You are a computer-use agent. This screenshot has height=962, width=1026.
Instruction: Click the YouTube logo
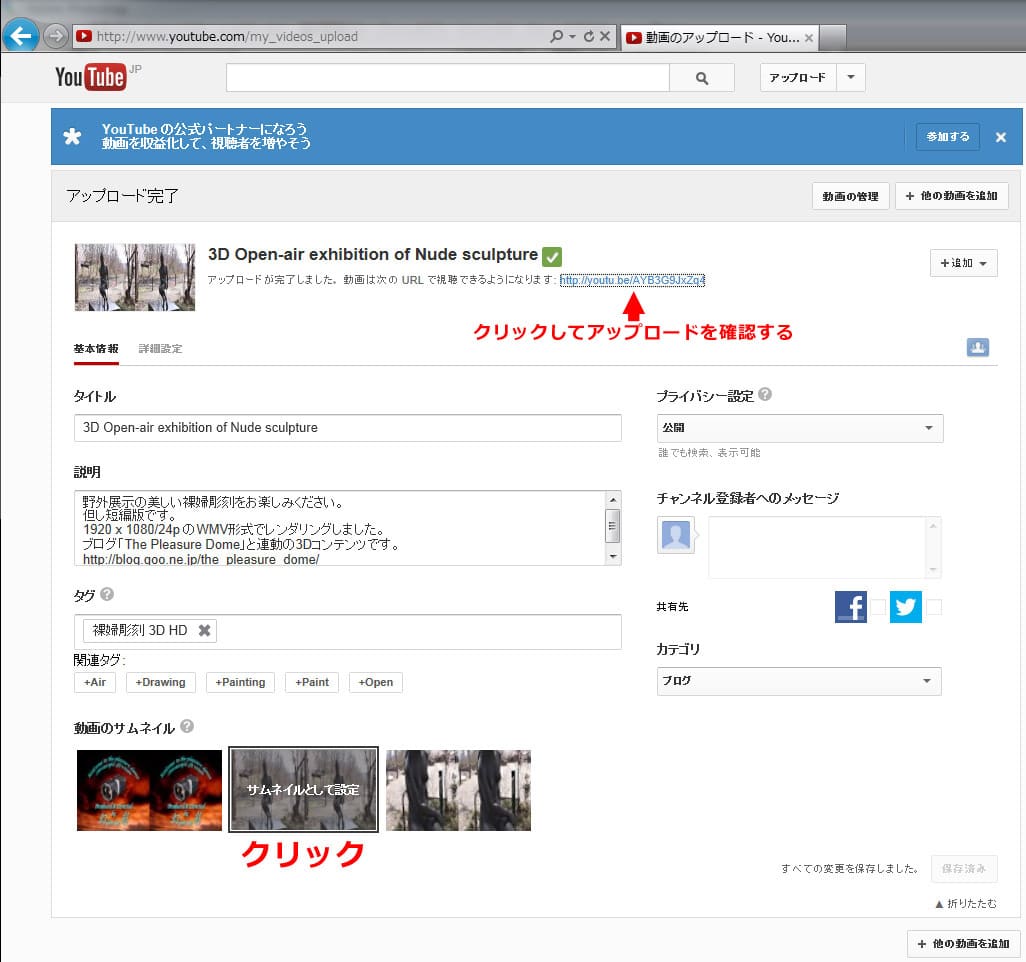tap(91, 77)
